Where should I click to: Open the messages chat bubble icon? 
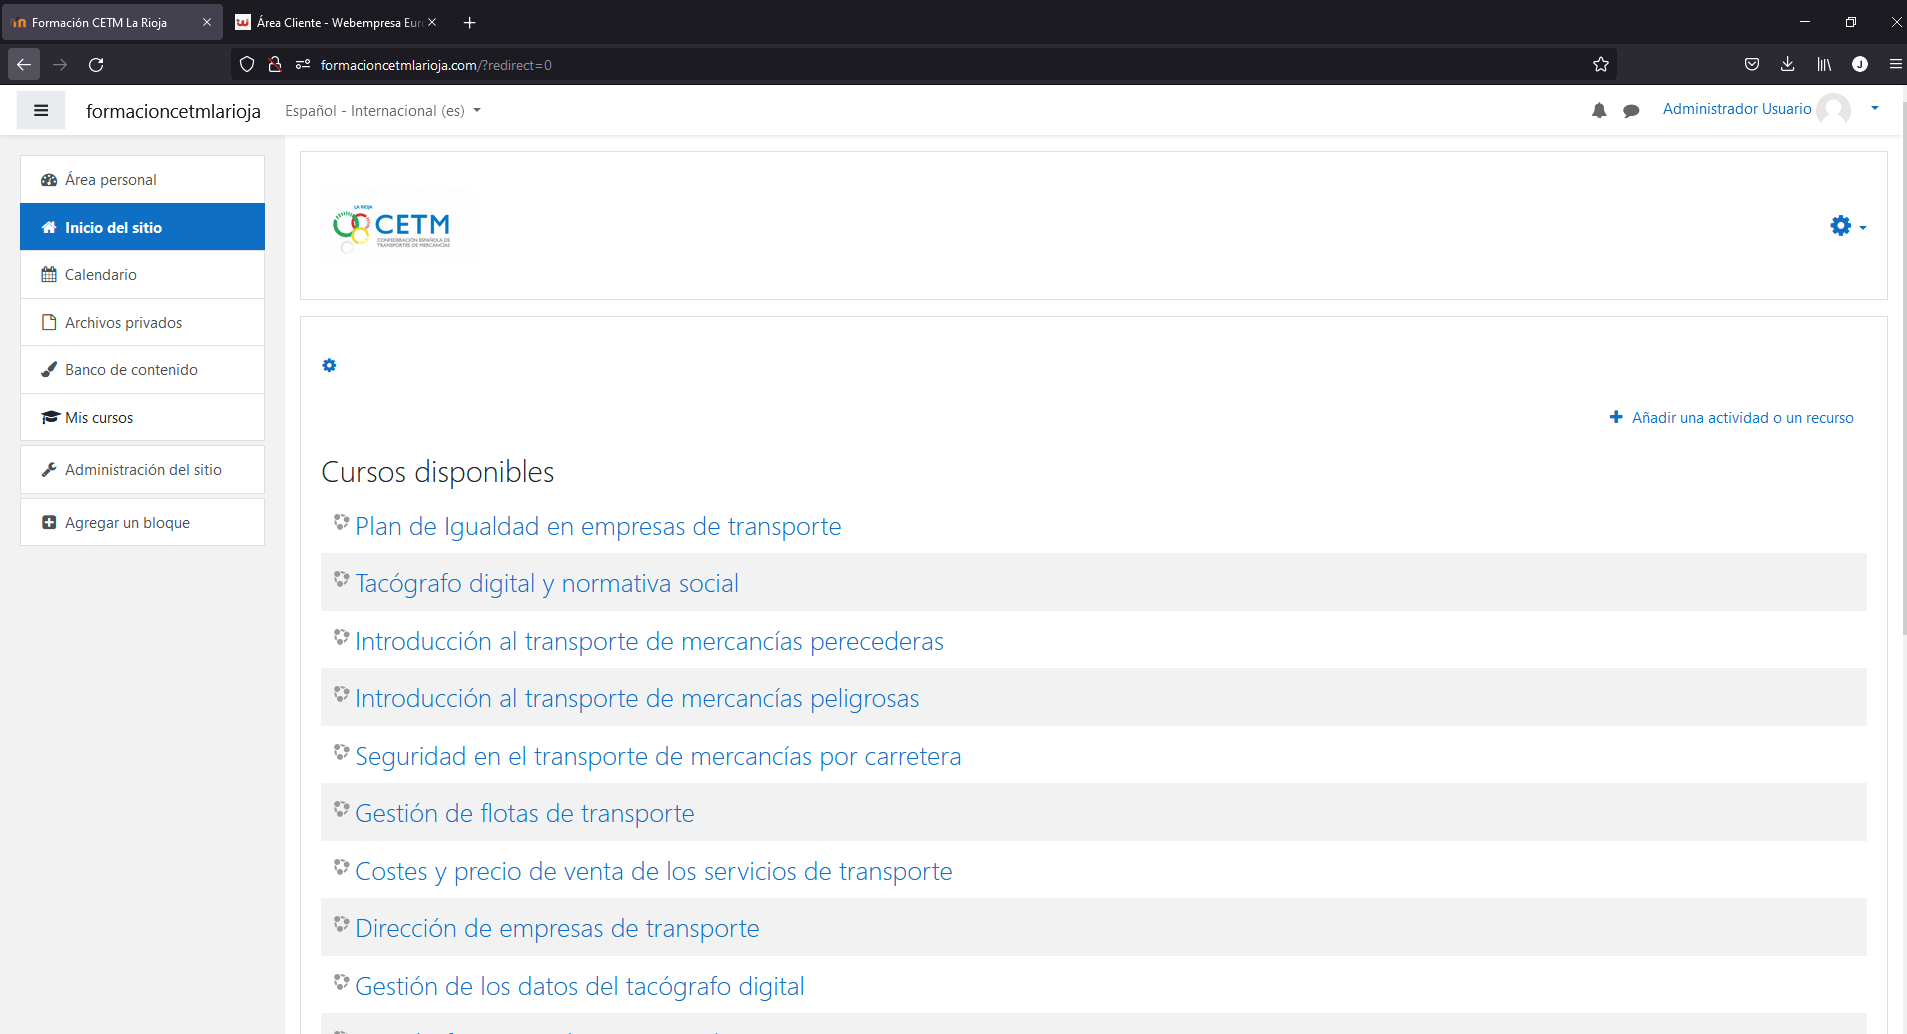click(1631, 111)
